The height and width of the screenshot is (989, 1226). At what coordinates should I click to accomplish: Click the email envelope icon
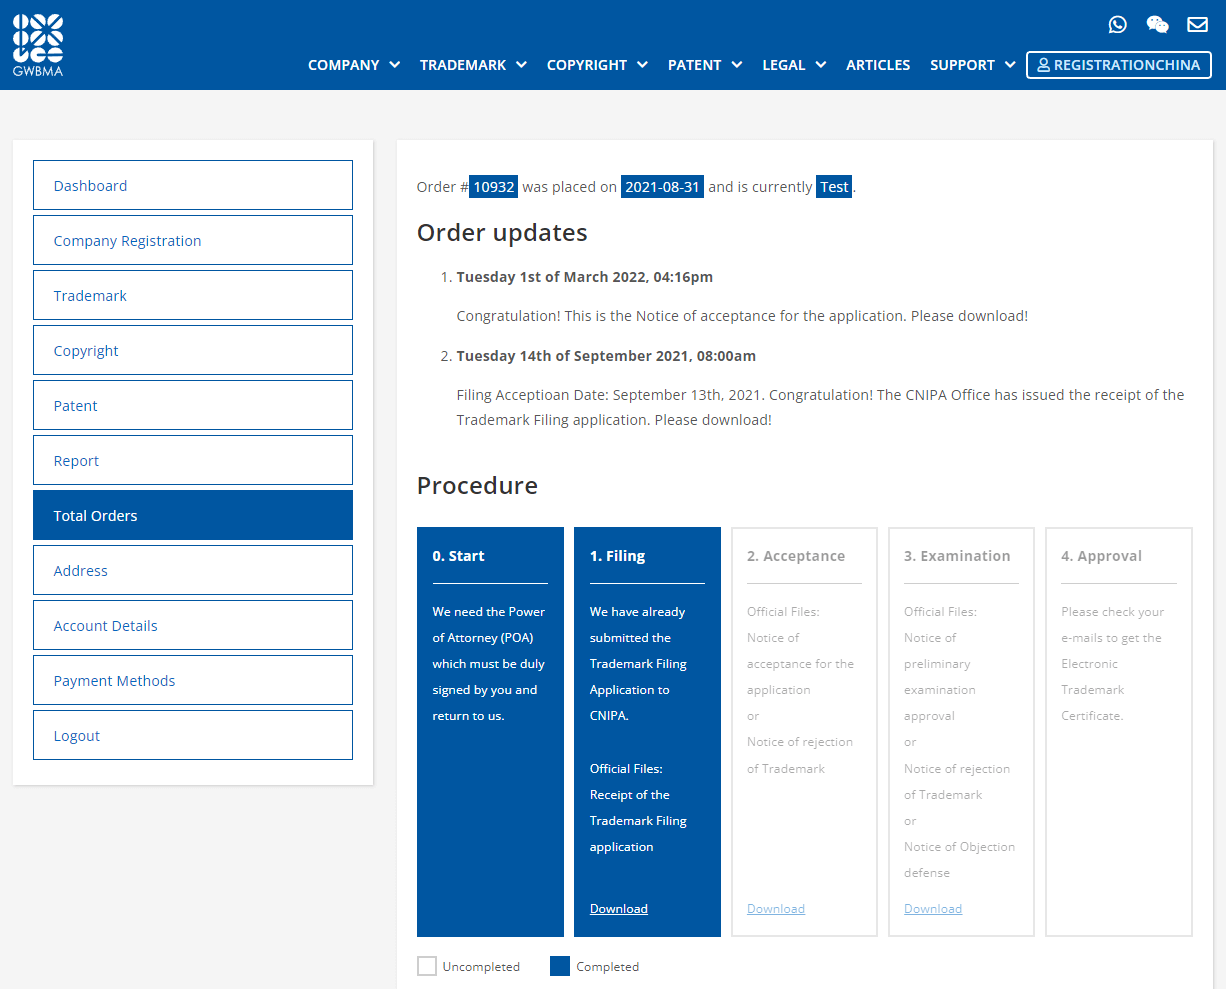(x=1197, y=24)
